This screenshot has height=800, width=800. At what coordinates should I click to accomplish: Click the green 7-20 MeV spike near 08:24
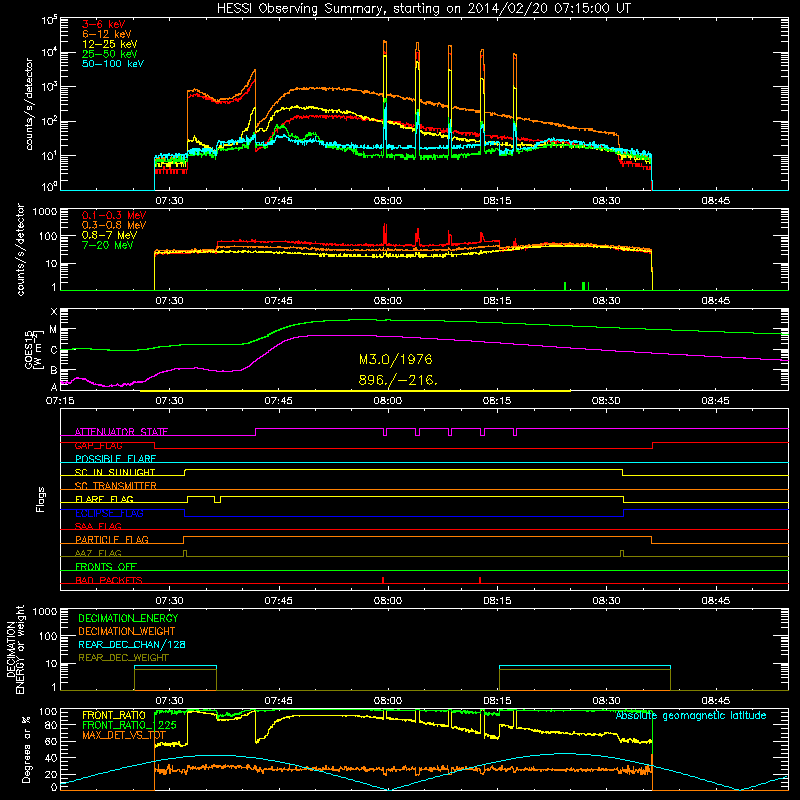pos(565,286)
